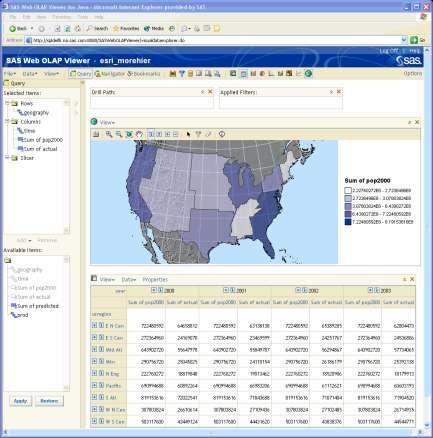Image resolution: width=433 pixels, height=438 pixels.
Task: Click the globe icon beside map View menu
Action: tap(94, 122)
